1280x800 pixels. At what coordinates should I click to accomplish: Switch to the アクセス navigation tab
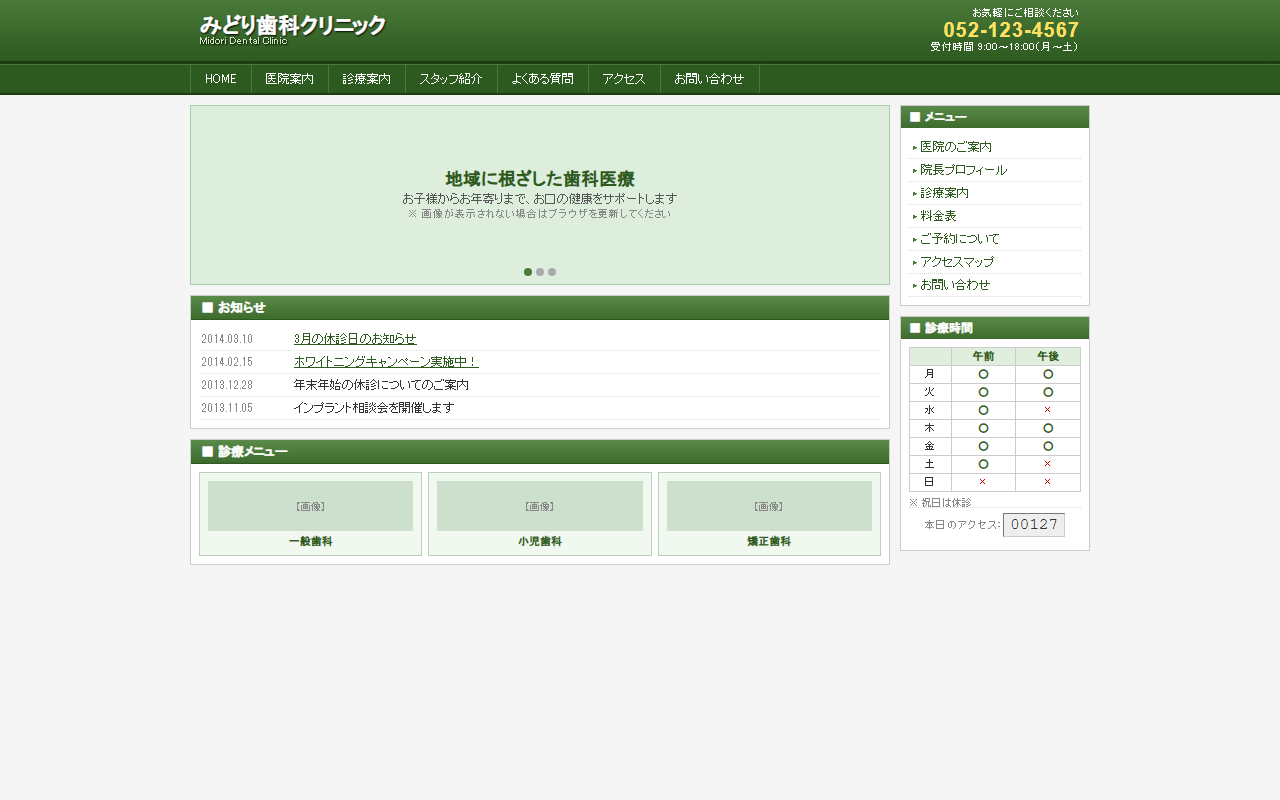coord(624,78)
